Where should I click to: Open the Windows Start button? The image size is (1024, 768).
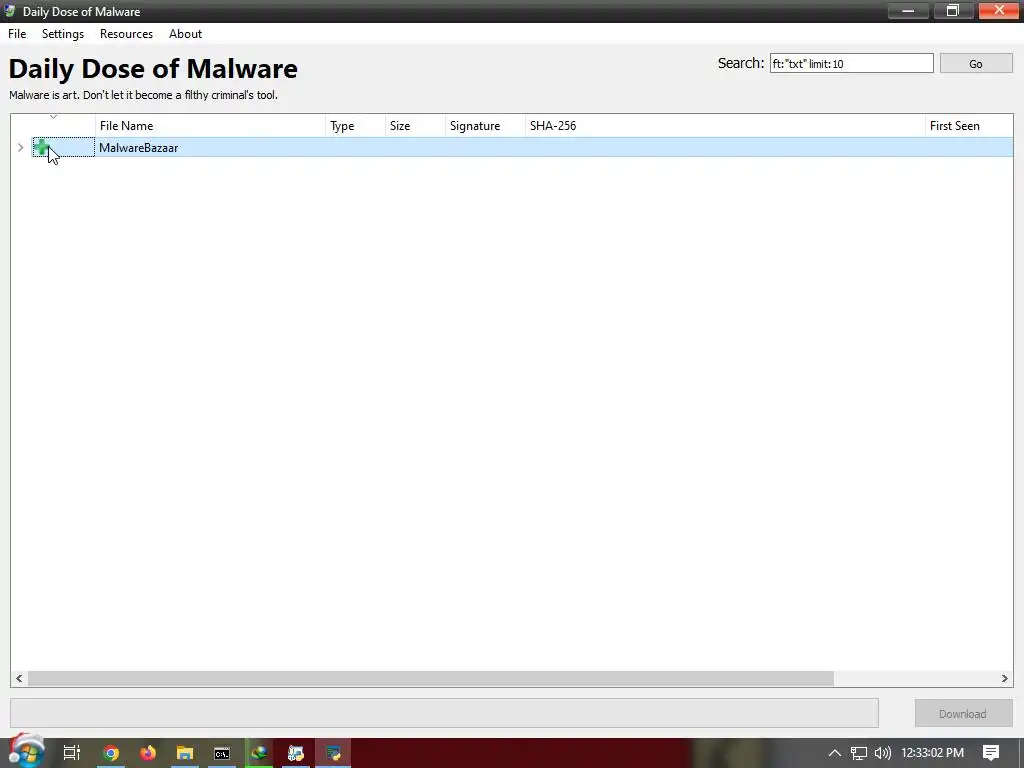[x=26, y=752]
